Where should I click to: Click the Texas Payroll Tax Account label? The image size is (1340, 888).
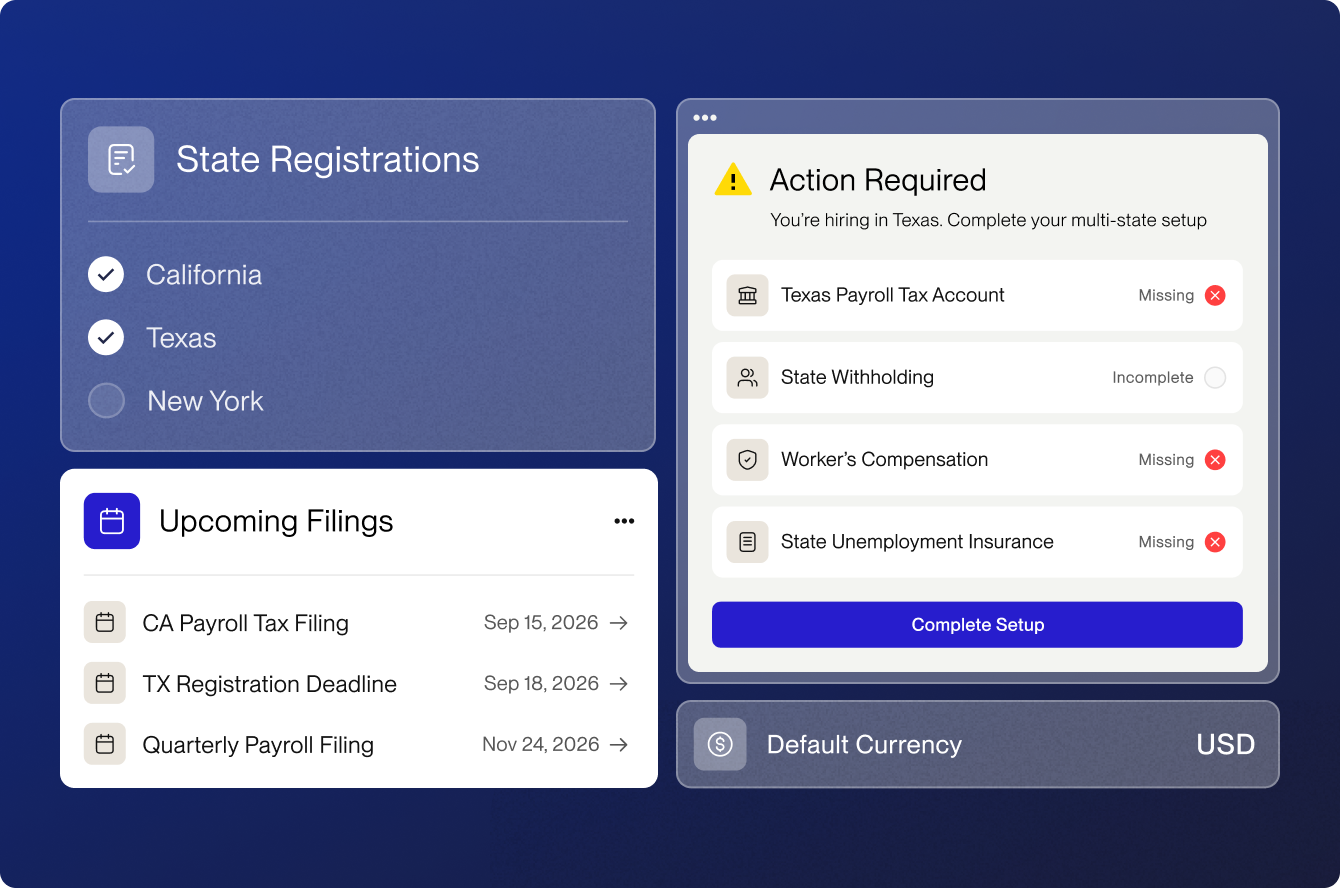[892, 295]
